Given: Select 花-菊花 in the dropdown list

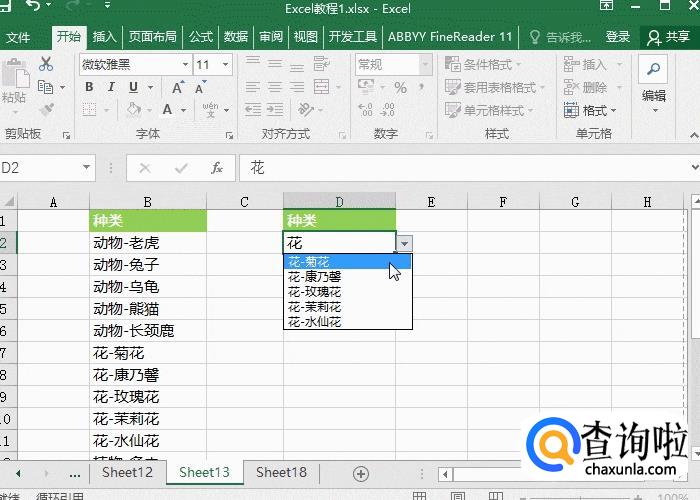Looking at the screenshot, I should (347, 262).
